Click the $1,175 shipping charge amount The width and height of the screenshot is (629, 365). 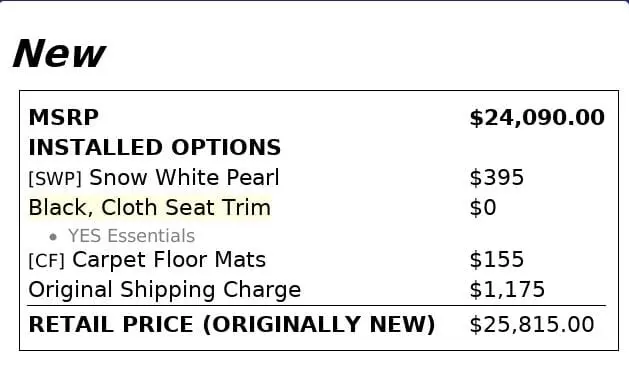[507, 290]
